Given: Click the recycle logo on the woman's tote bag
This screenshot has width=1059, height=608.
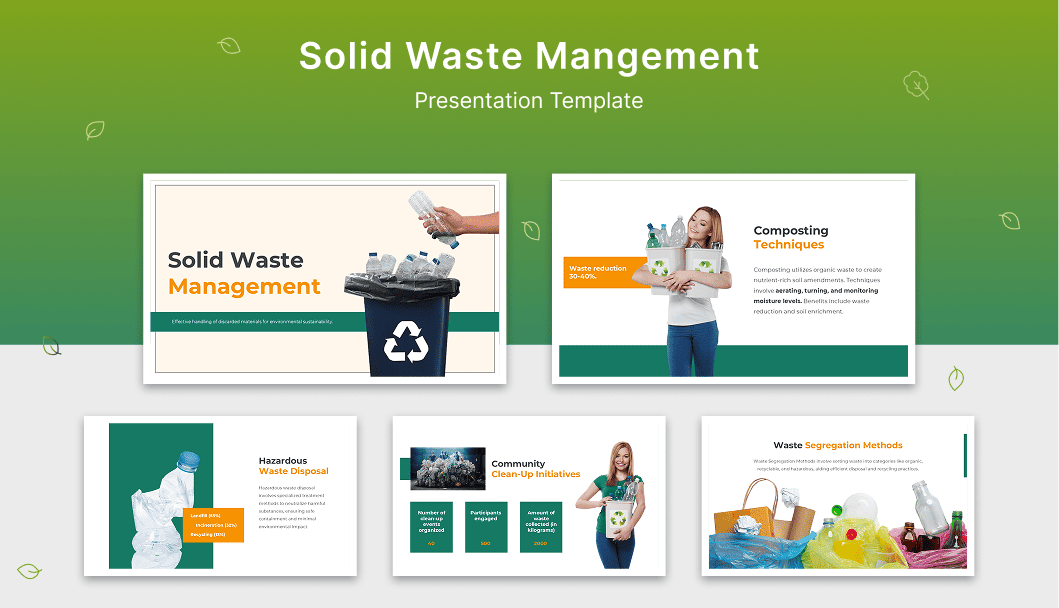Looking at the screenshot, I should [618, 516].
